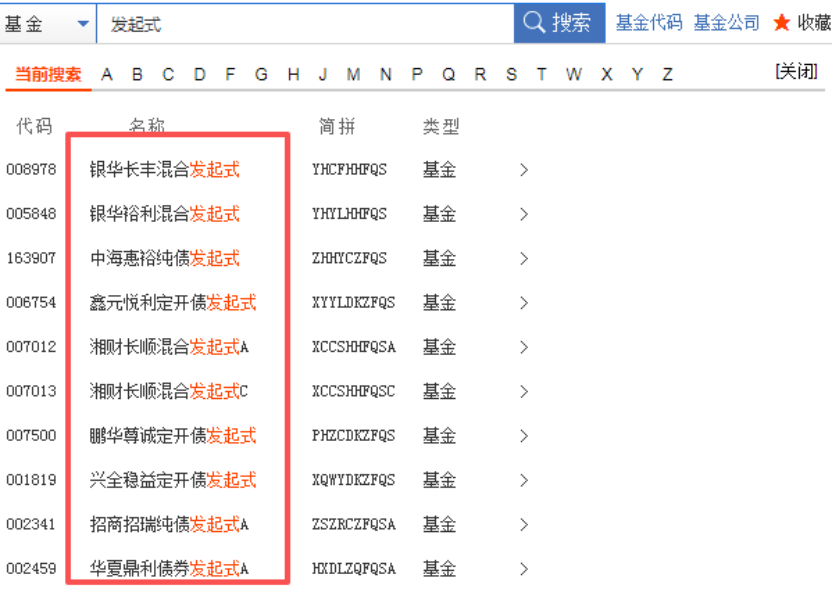Screen dimensions: 832x596
Task: Click the arrow chevron in row 007012
Action: (x=524, y=347)
